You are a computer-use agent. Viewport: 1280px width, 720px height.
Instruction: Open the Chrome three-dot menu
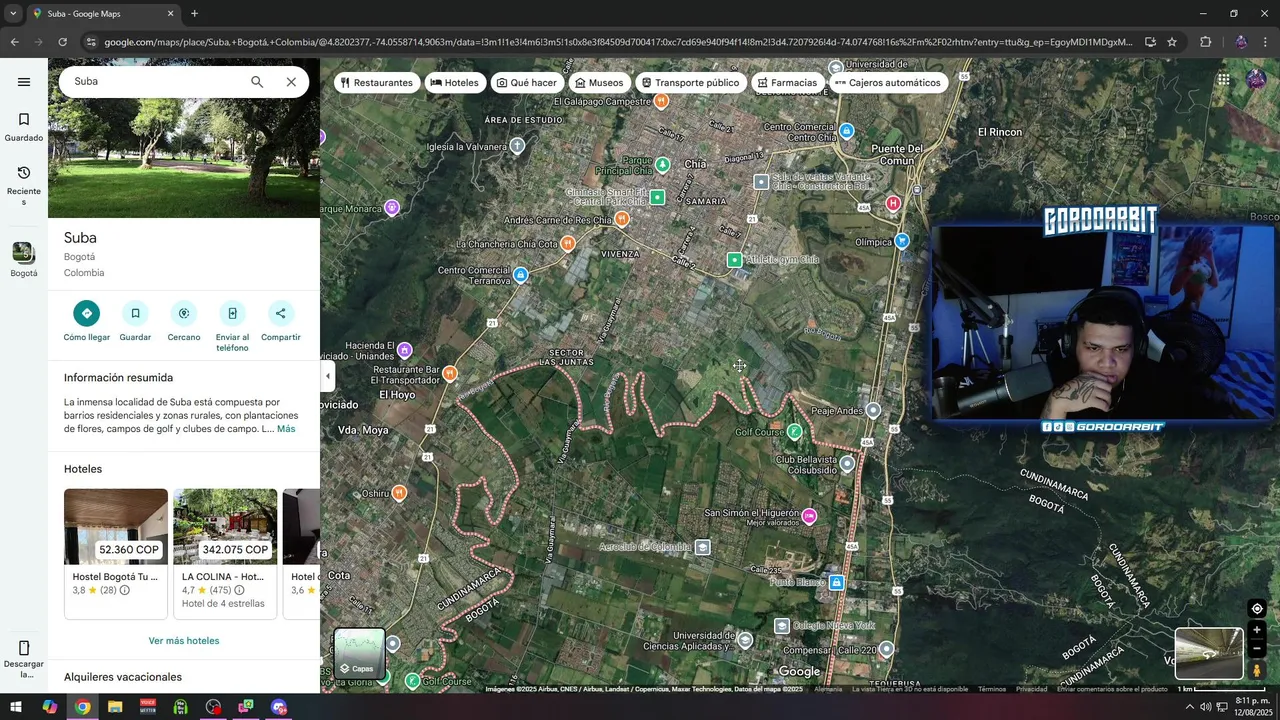coord(1266,42)
